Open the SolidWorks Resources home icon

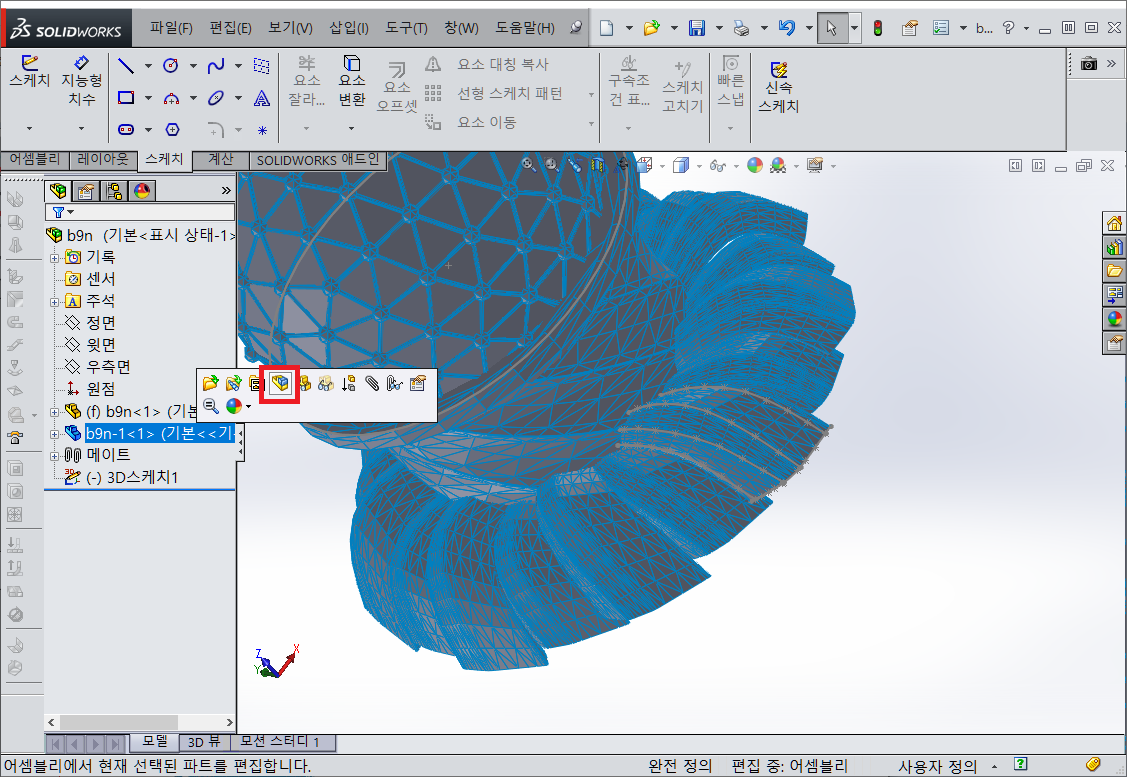pos(1114,224)
